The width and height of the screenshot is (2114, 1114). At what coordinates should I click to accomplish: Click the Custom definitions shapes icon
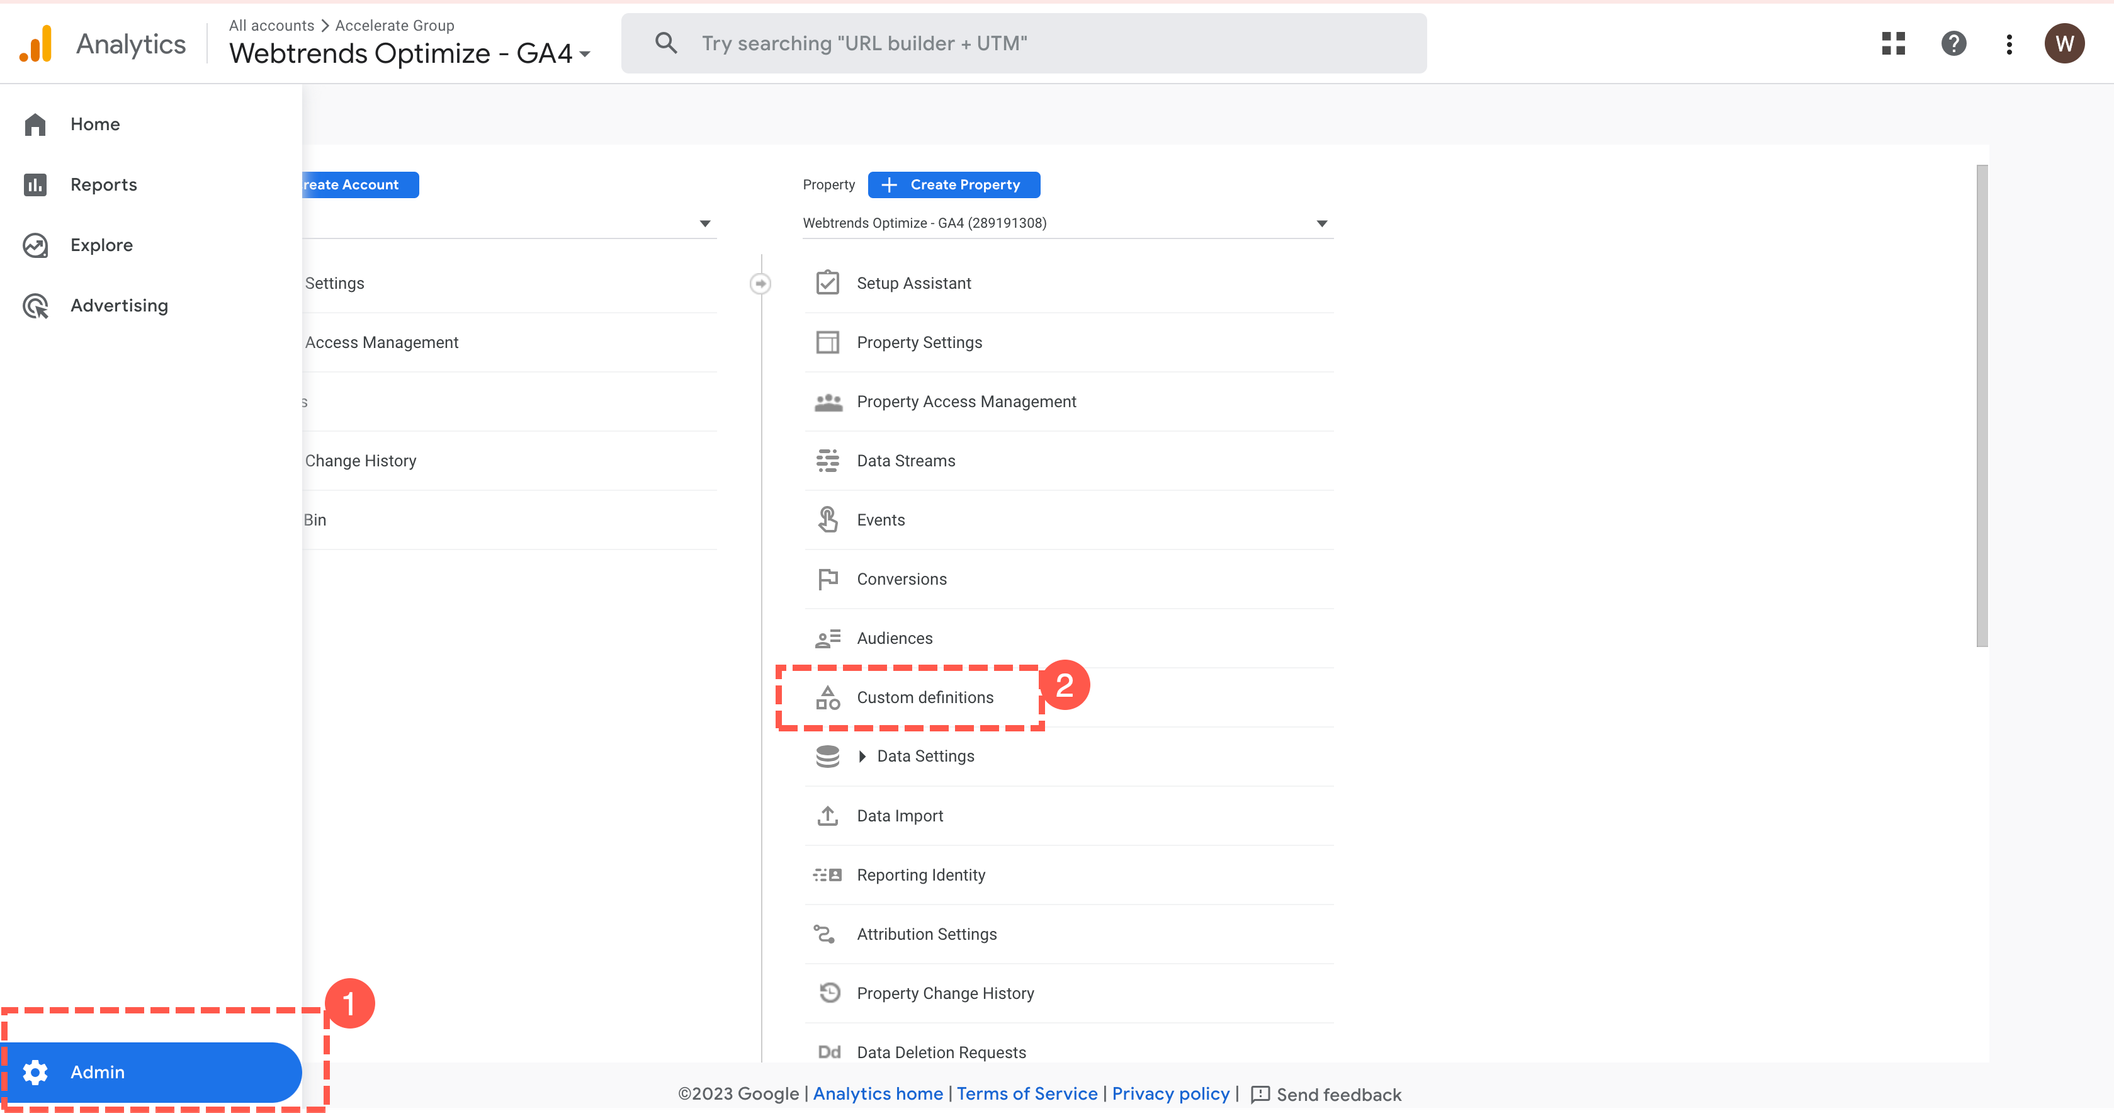tap(827, 698)
